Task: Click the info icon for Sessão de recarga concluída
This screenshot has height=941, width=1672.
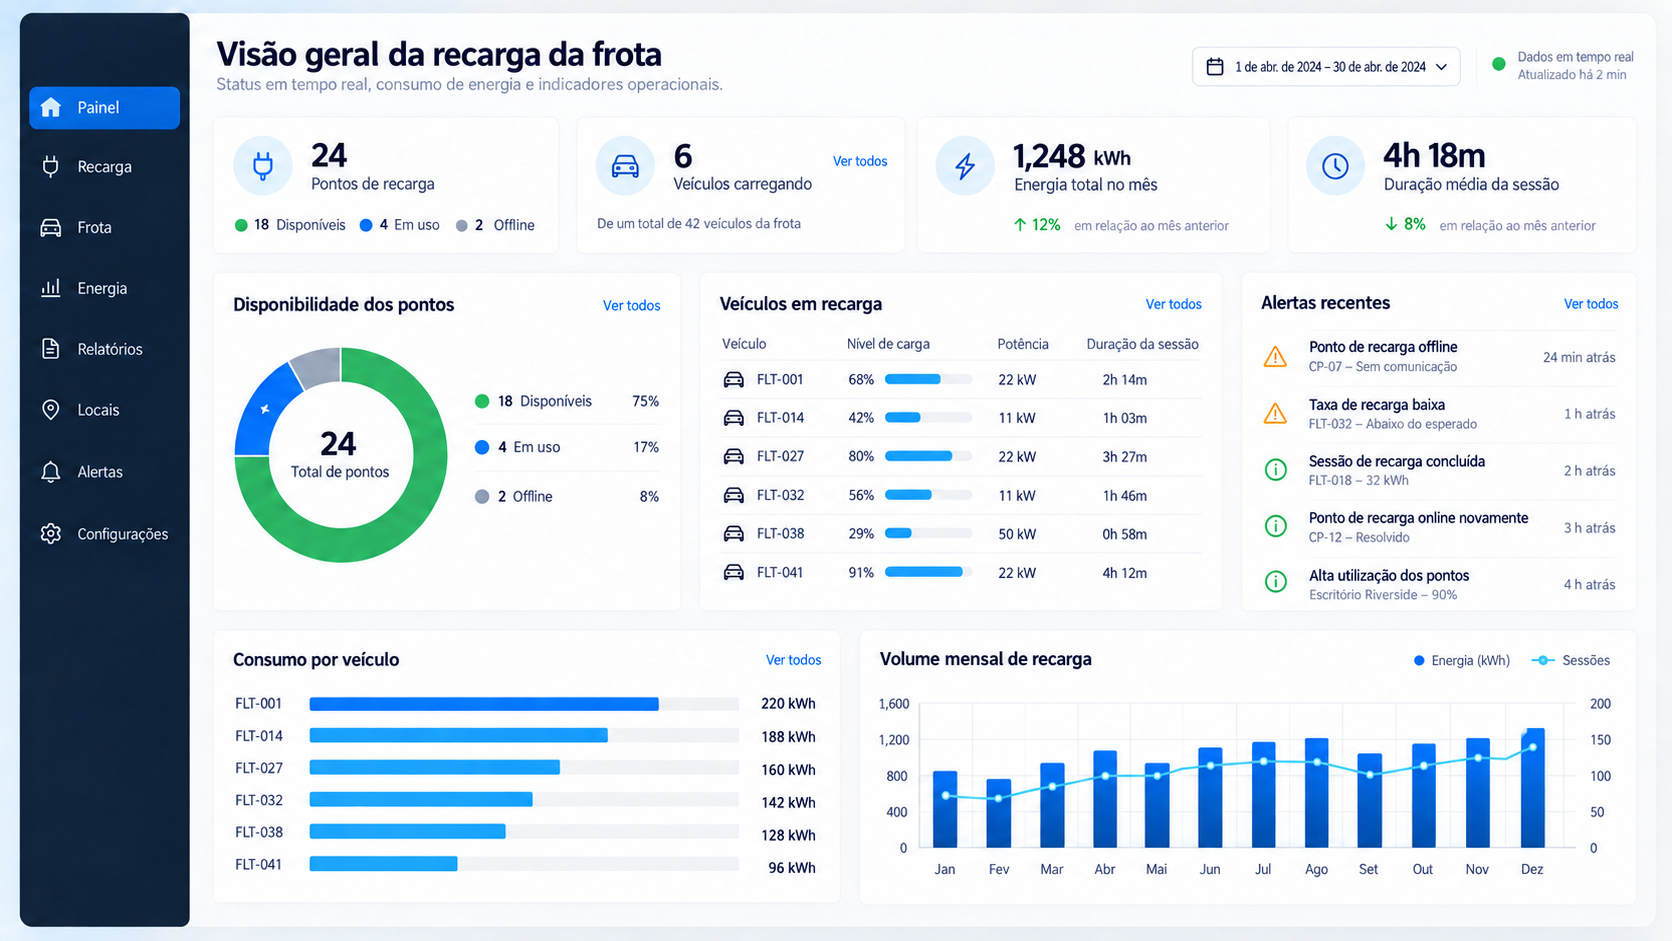Action: tap(1276, 470)
